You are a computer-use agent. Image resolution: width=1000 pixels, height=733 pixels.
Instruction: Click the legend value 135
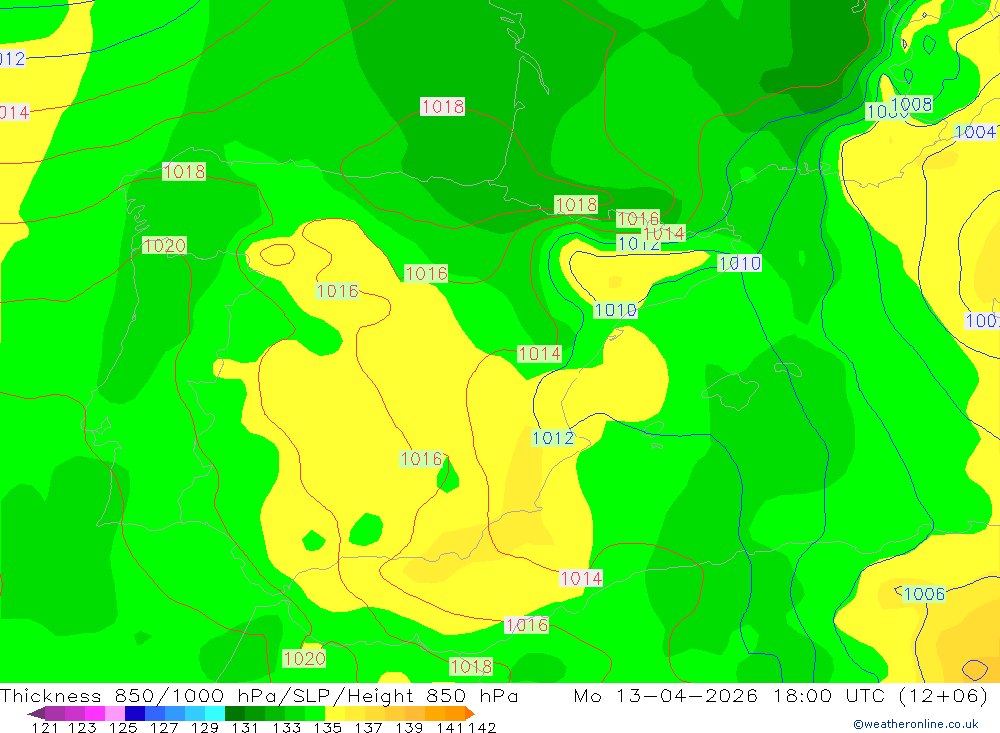[327, 727]
